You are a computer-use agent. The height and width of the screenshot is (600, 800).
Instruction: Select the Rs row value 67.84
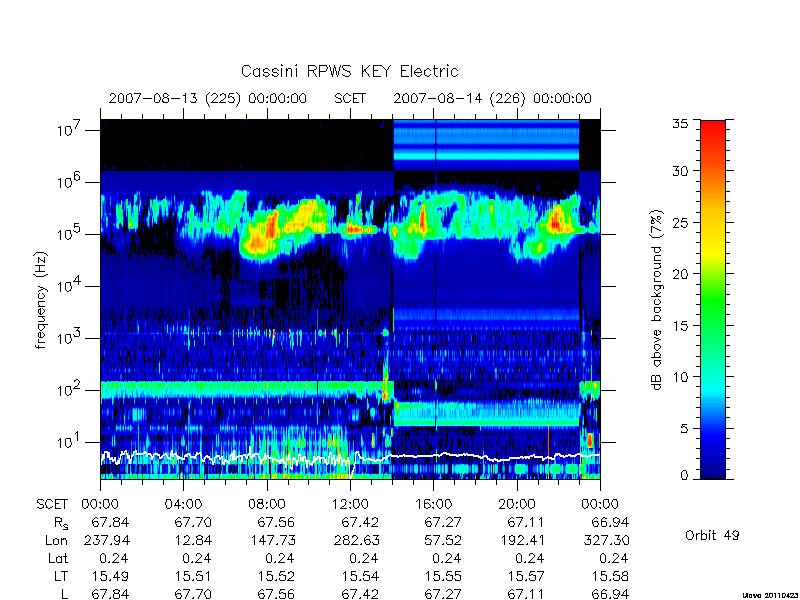coord(110,522)
